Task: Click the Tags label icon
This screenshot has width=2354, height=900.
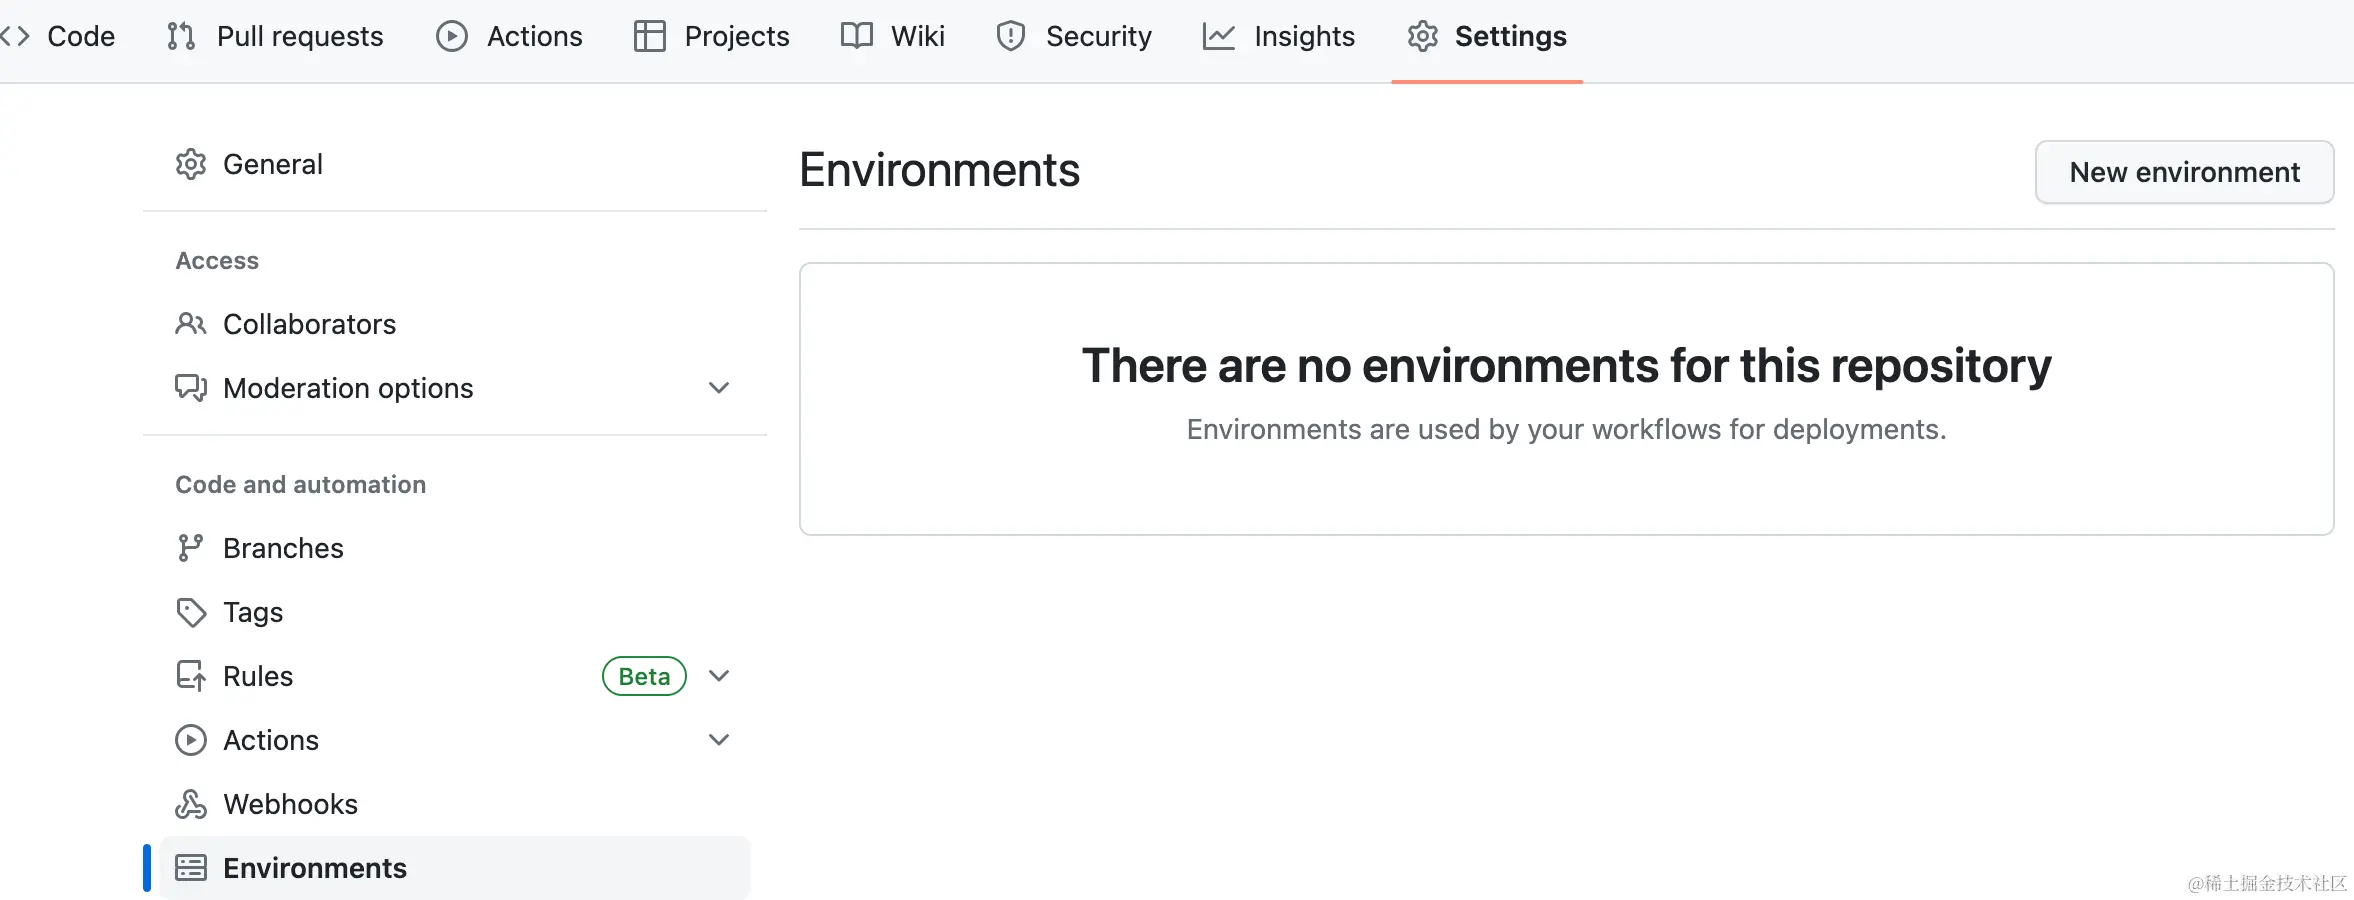Action: (191, 612)
